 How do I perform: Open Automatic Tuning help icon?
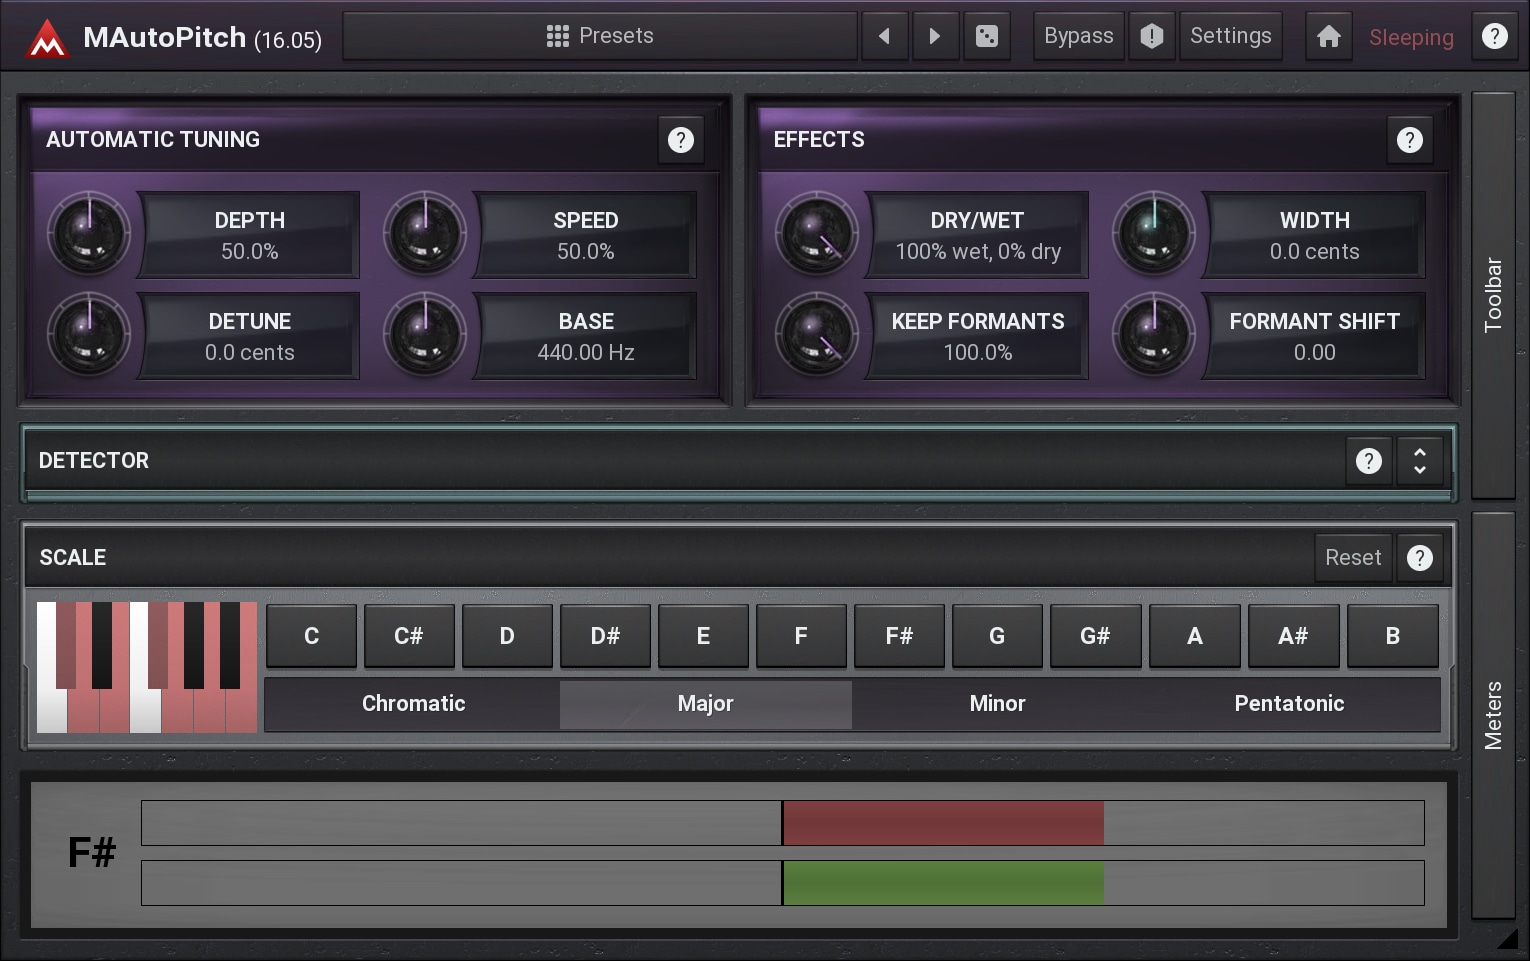coord(681,140)
